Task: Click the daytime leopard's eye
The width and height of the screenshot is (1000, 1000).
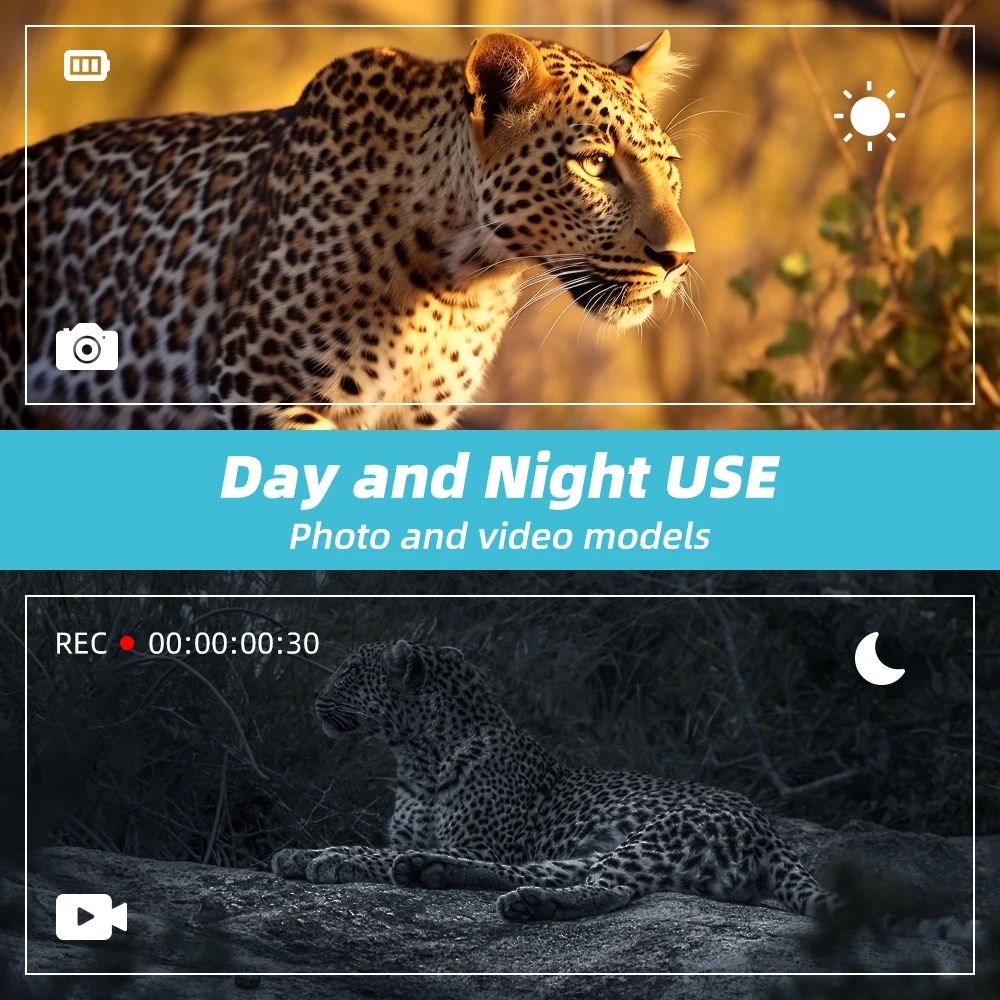Action: (592, 165)
